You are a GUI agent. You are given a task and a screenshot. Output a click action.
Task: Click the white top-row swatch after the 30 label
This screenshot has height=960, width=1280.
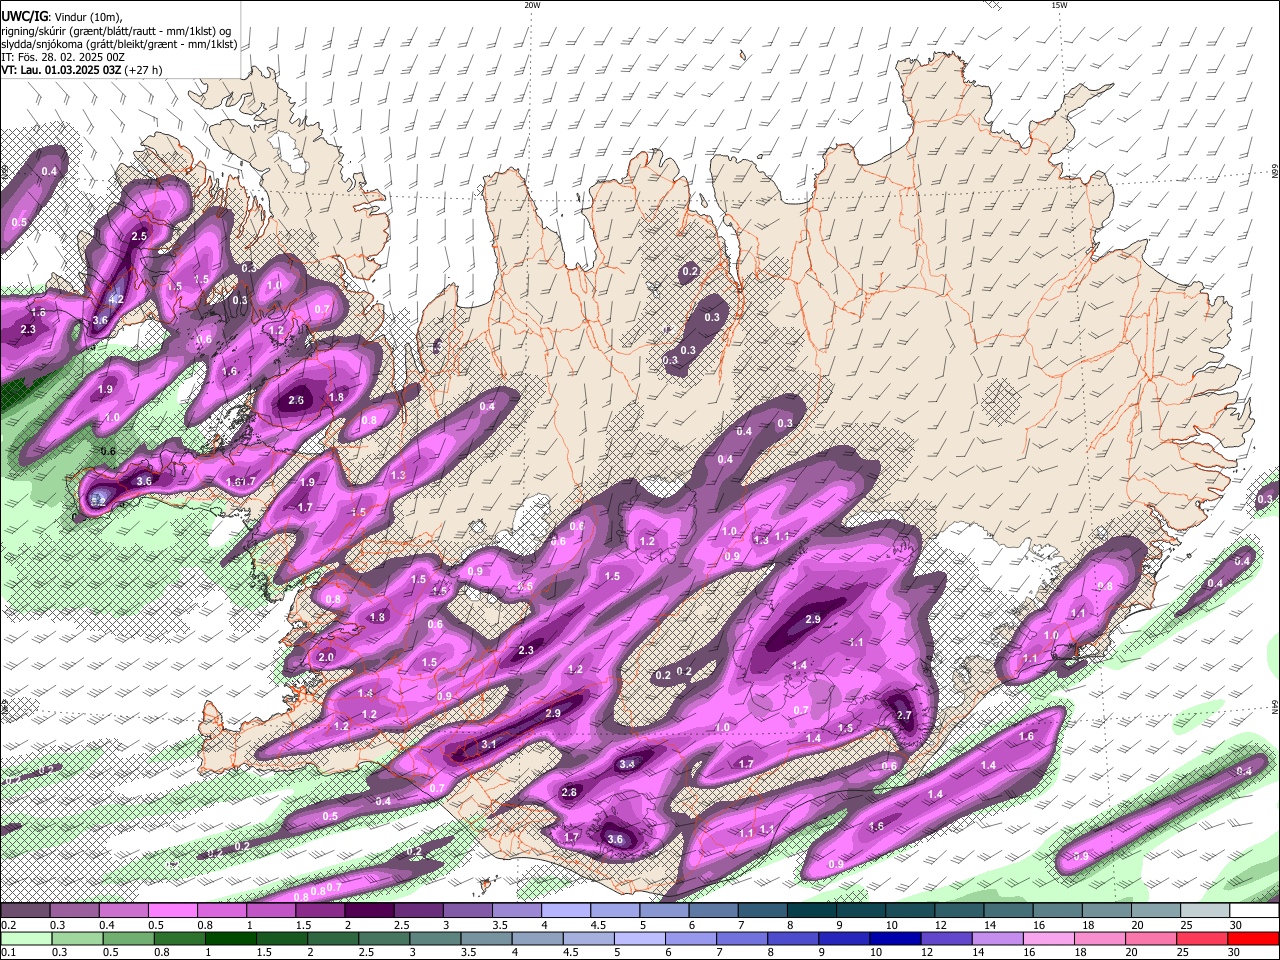pyautogui.click(x=1254, y=911)
